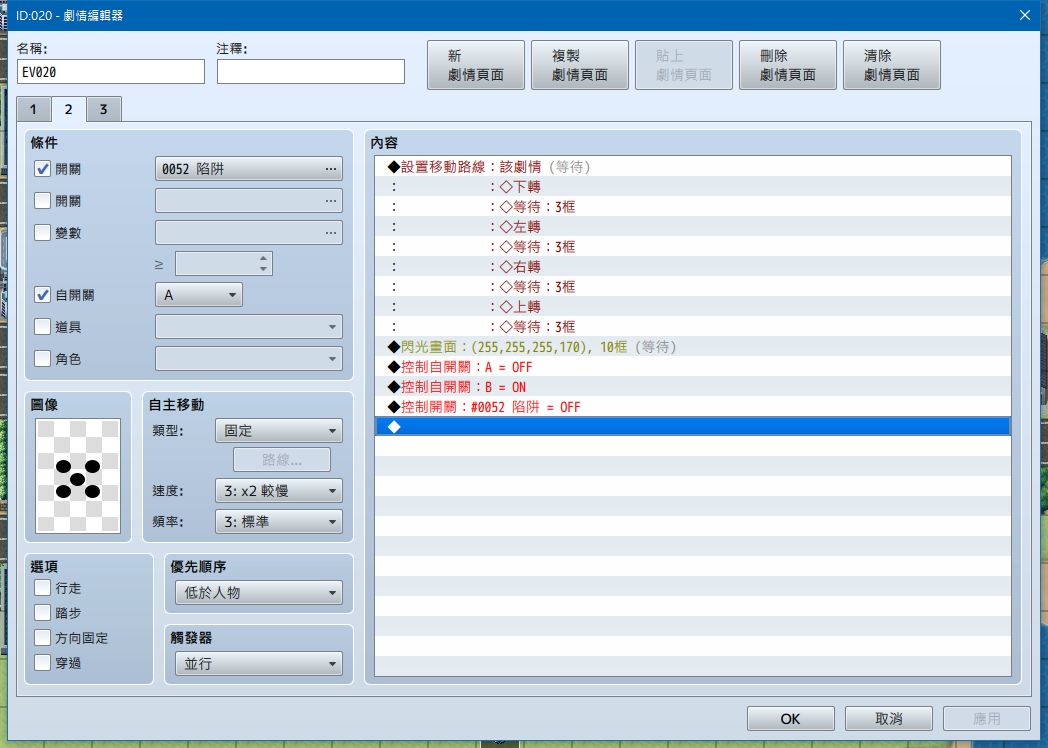Open the 頻率 dropdown showing 3: 標準
Viewport: 1048px width, 748px height.
tap(279, 522)
